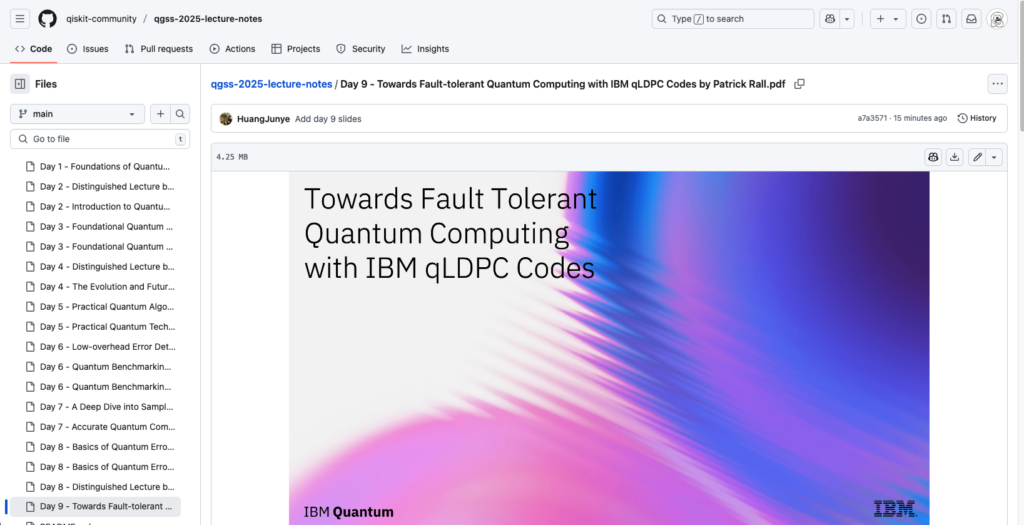
Task: Focus the Go to file input
Action: [x=100, y=139]
